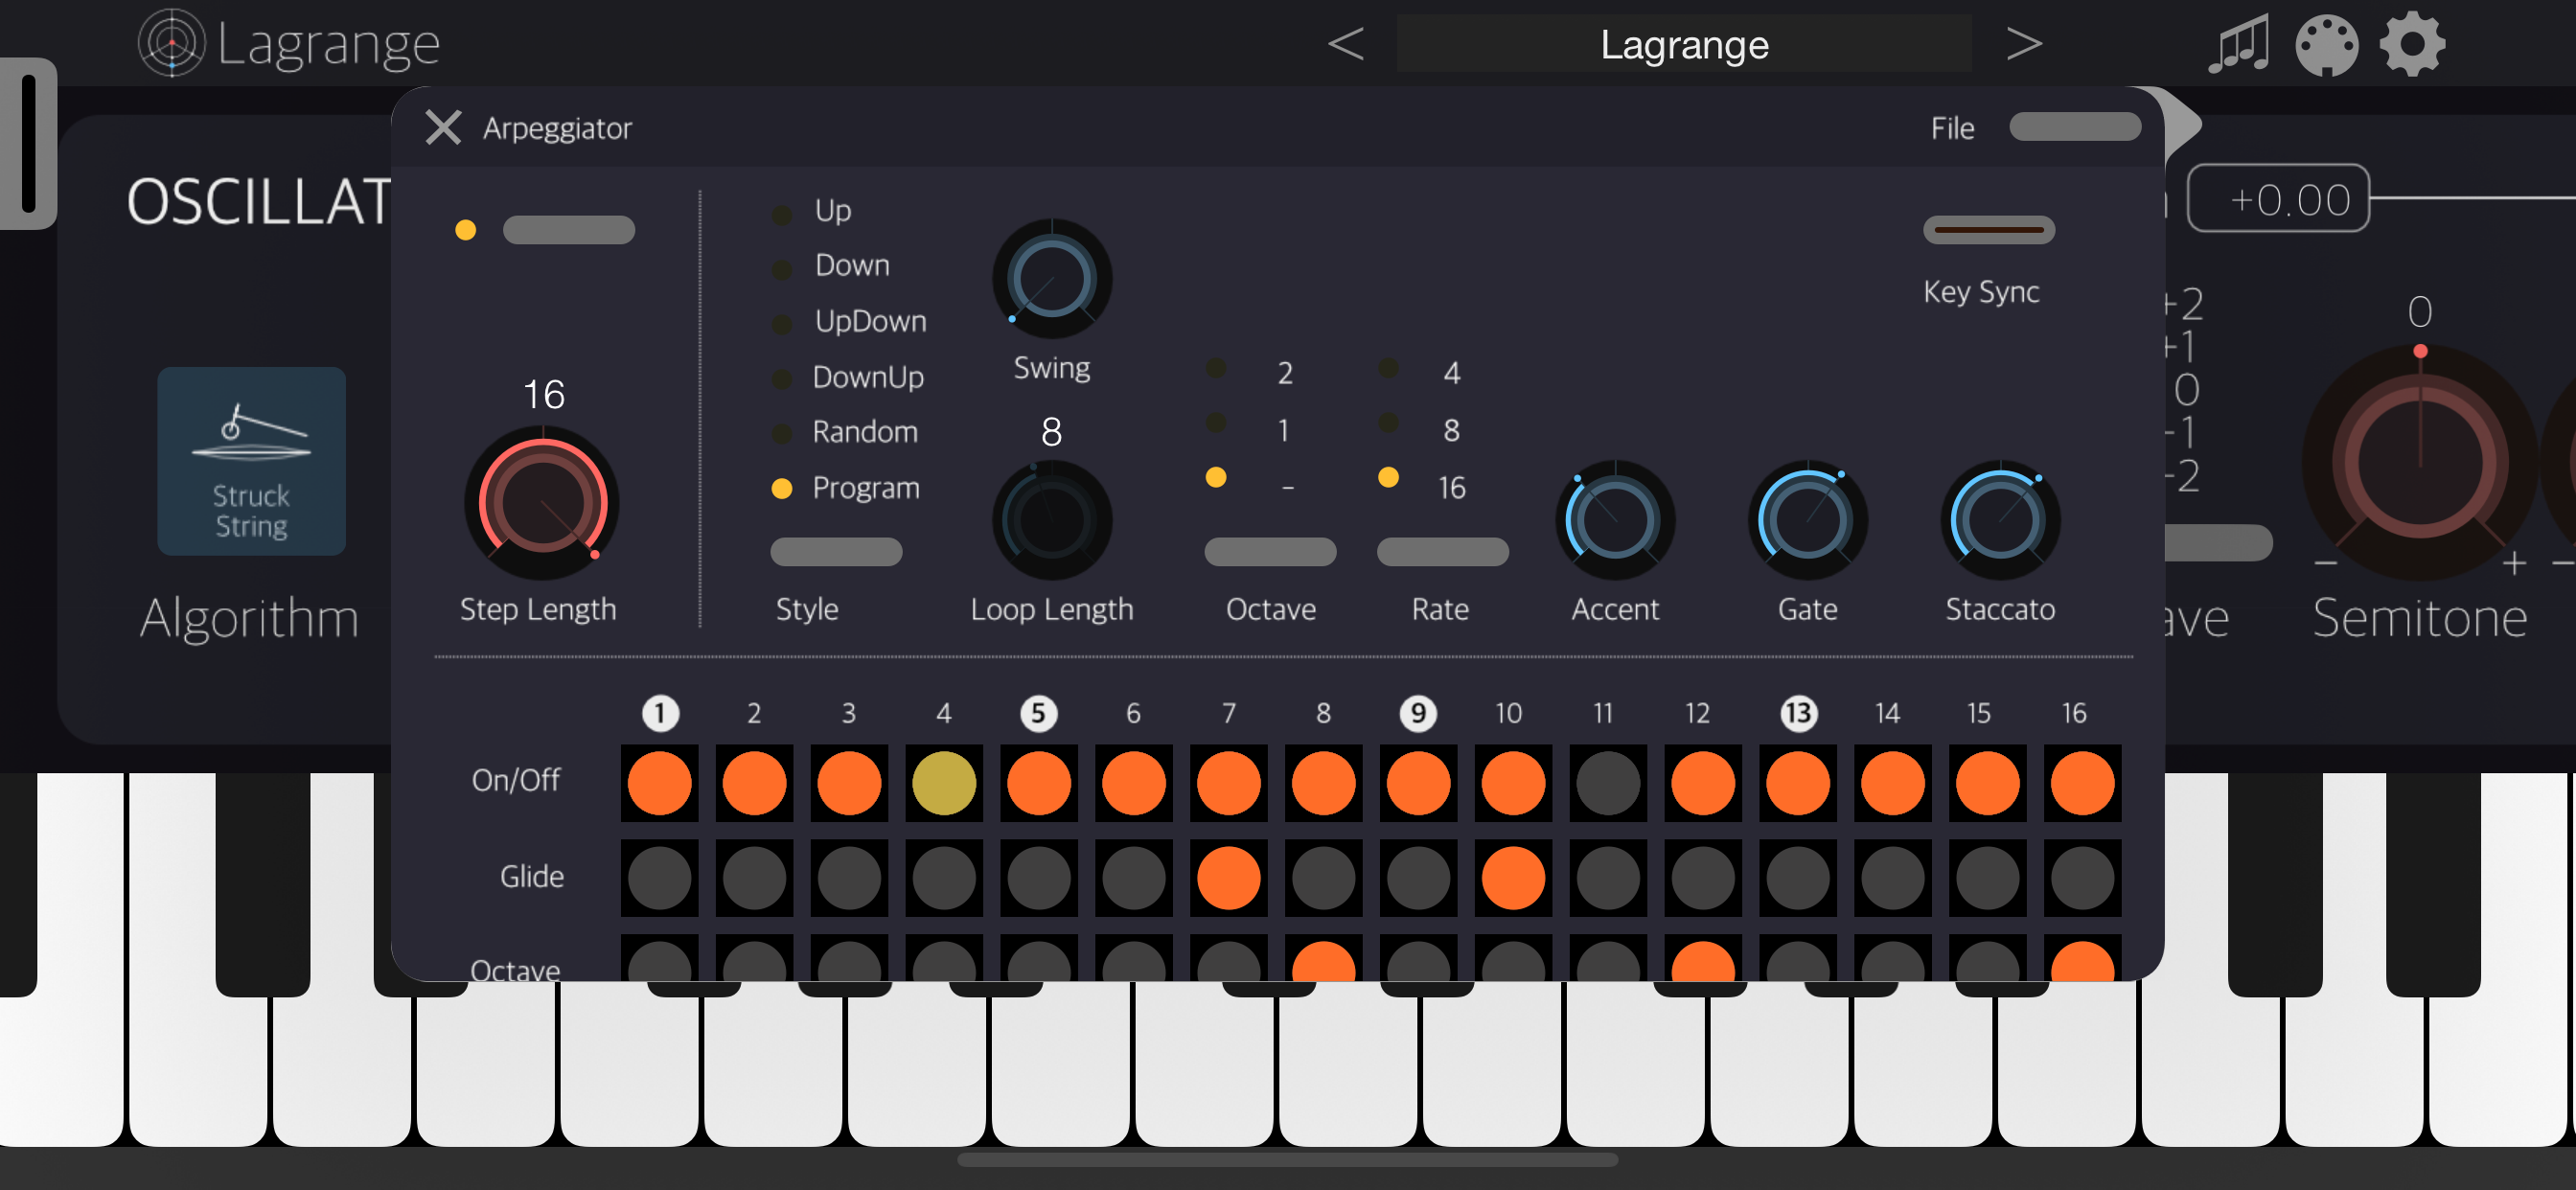Close the Arpeggiator panel with X

pyautogui.click(x=443, y=128)
